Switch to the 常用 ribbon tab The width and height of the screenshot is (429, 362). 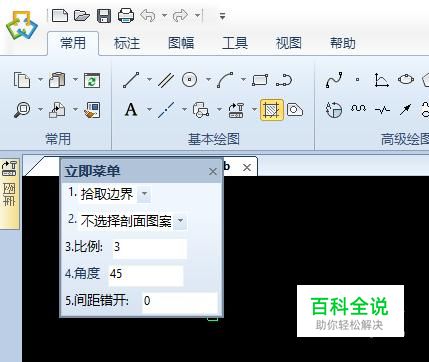[x=73, y=43]
